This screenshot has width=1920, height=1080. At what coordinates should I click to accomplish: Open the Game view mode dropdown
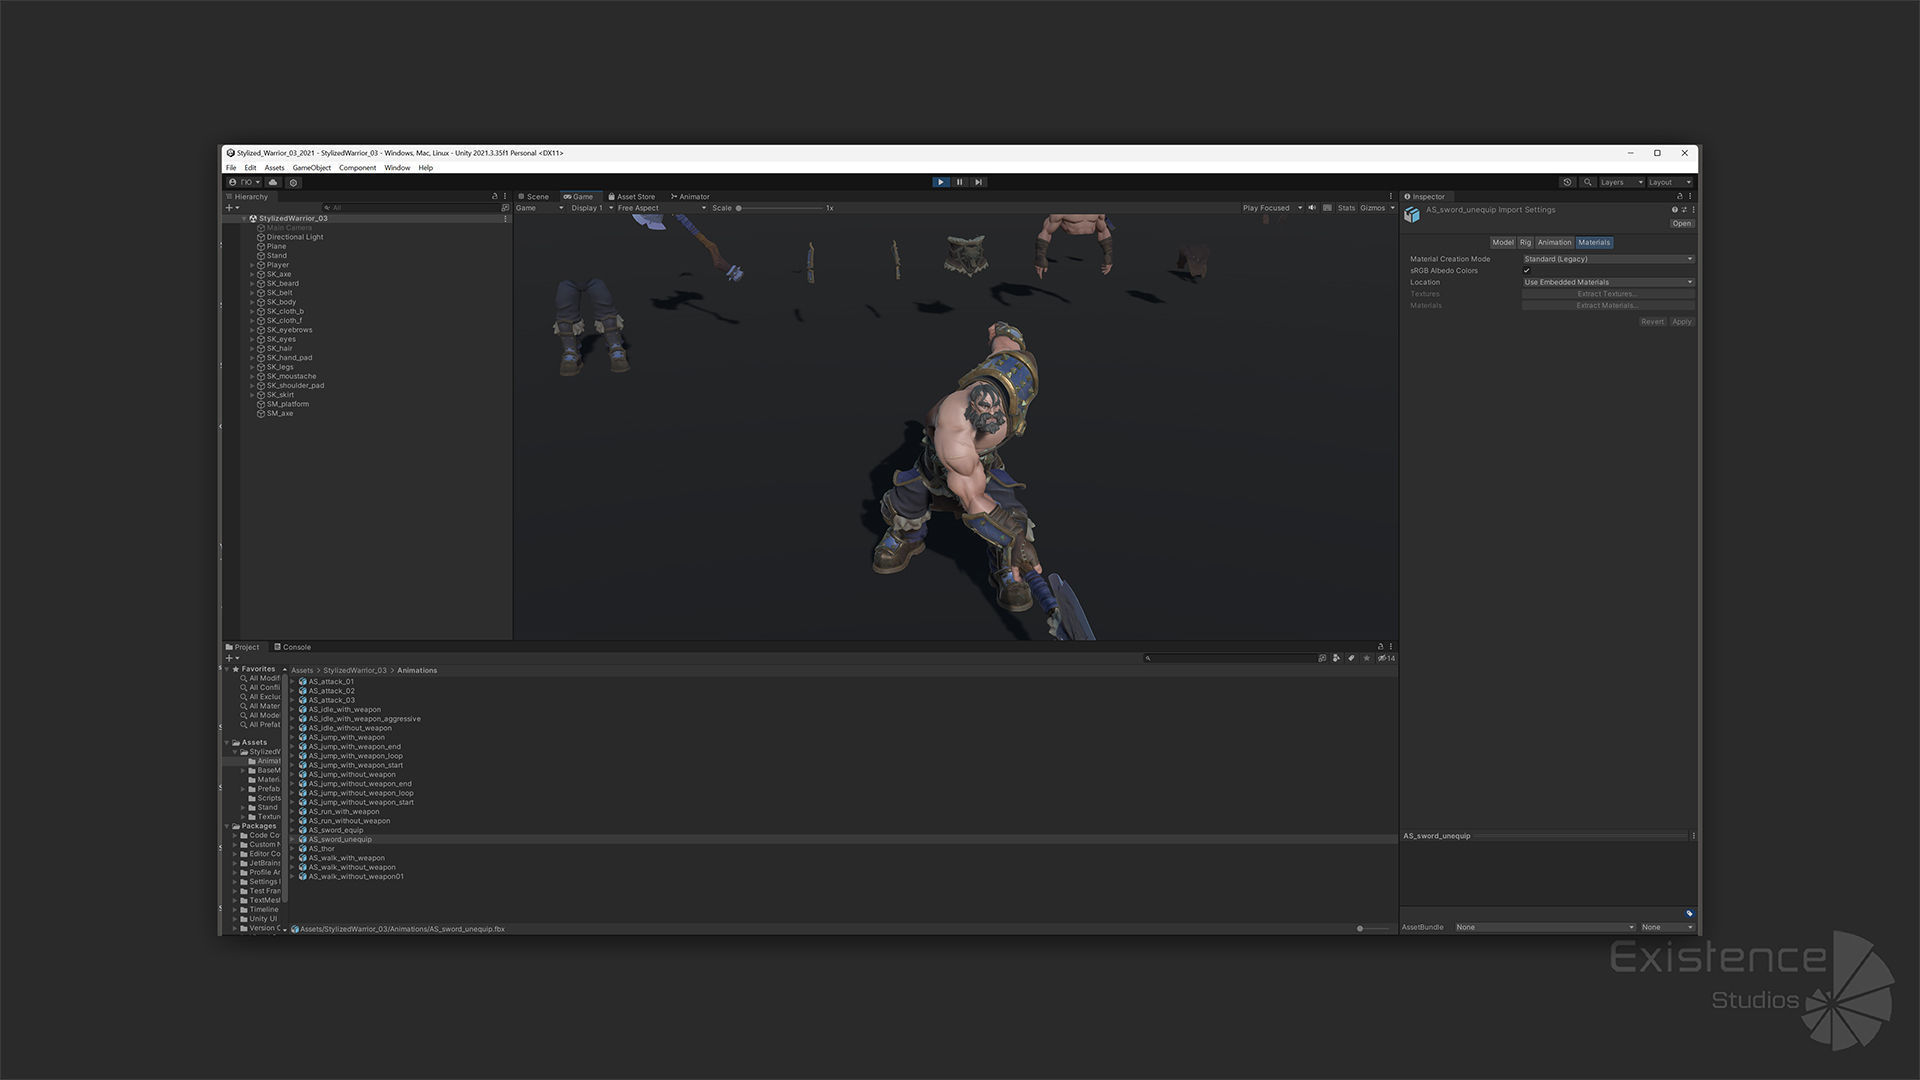pyautogui.click(x=539, y=208)
